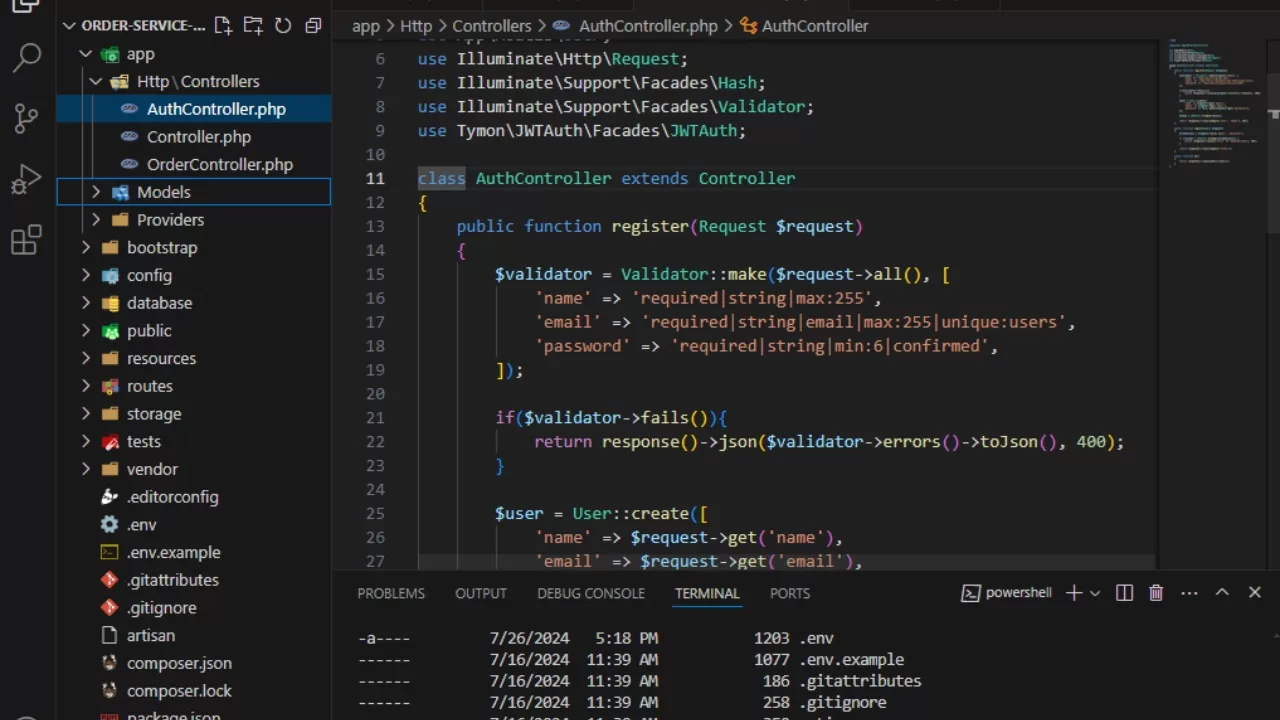This screenshot has width=1280, height=720.
Task: Click '.gitattributes' in terminal output
Action: (x=860, y=681)
